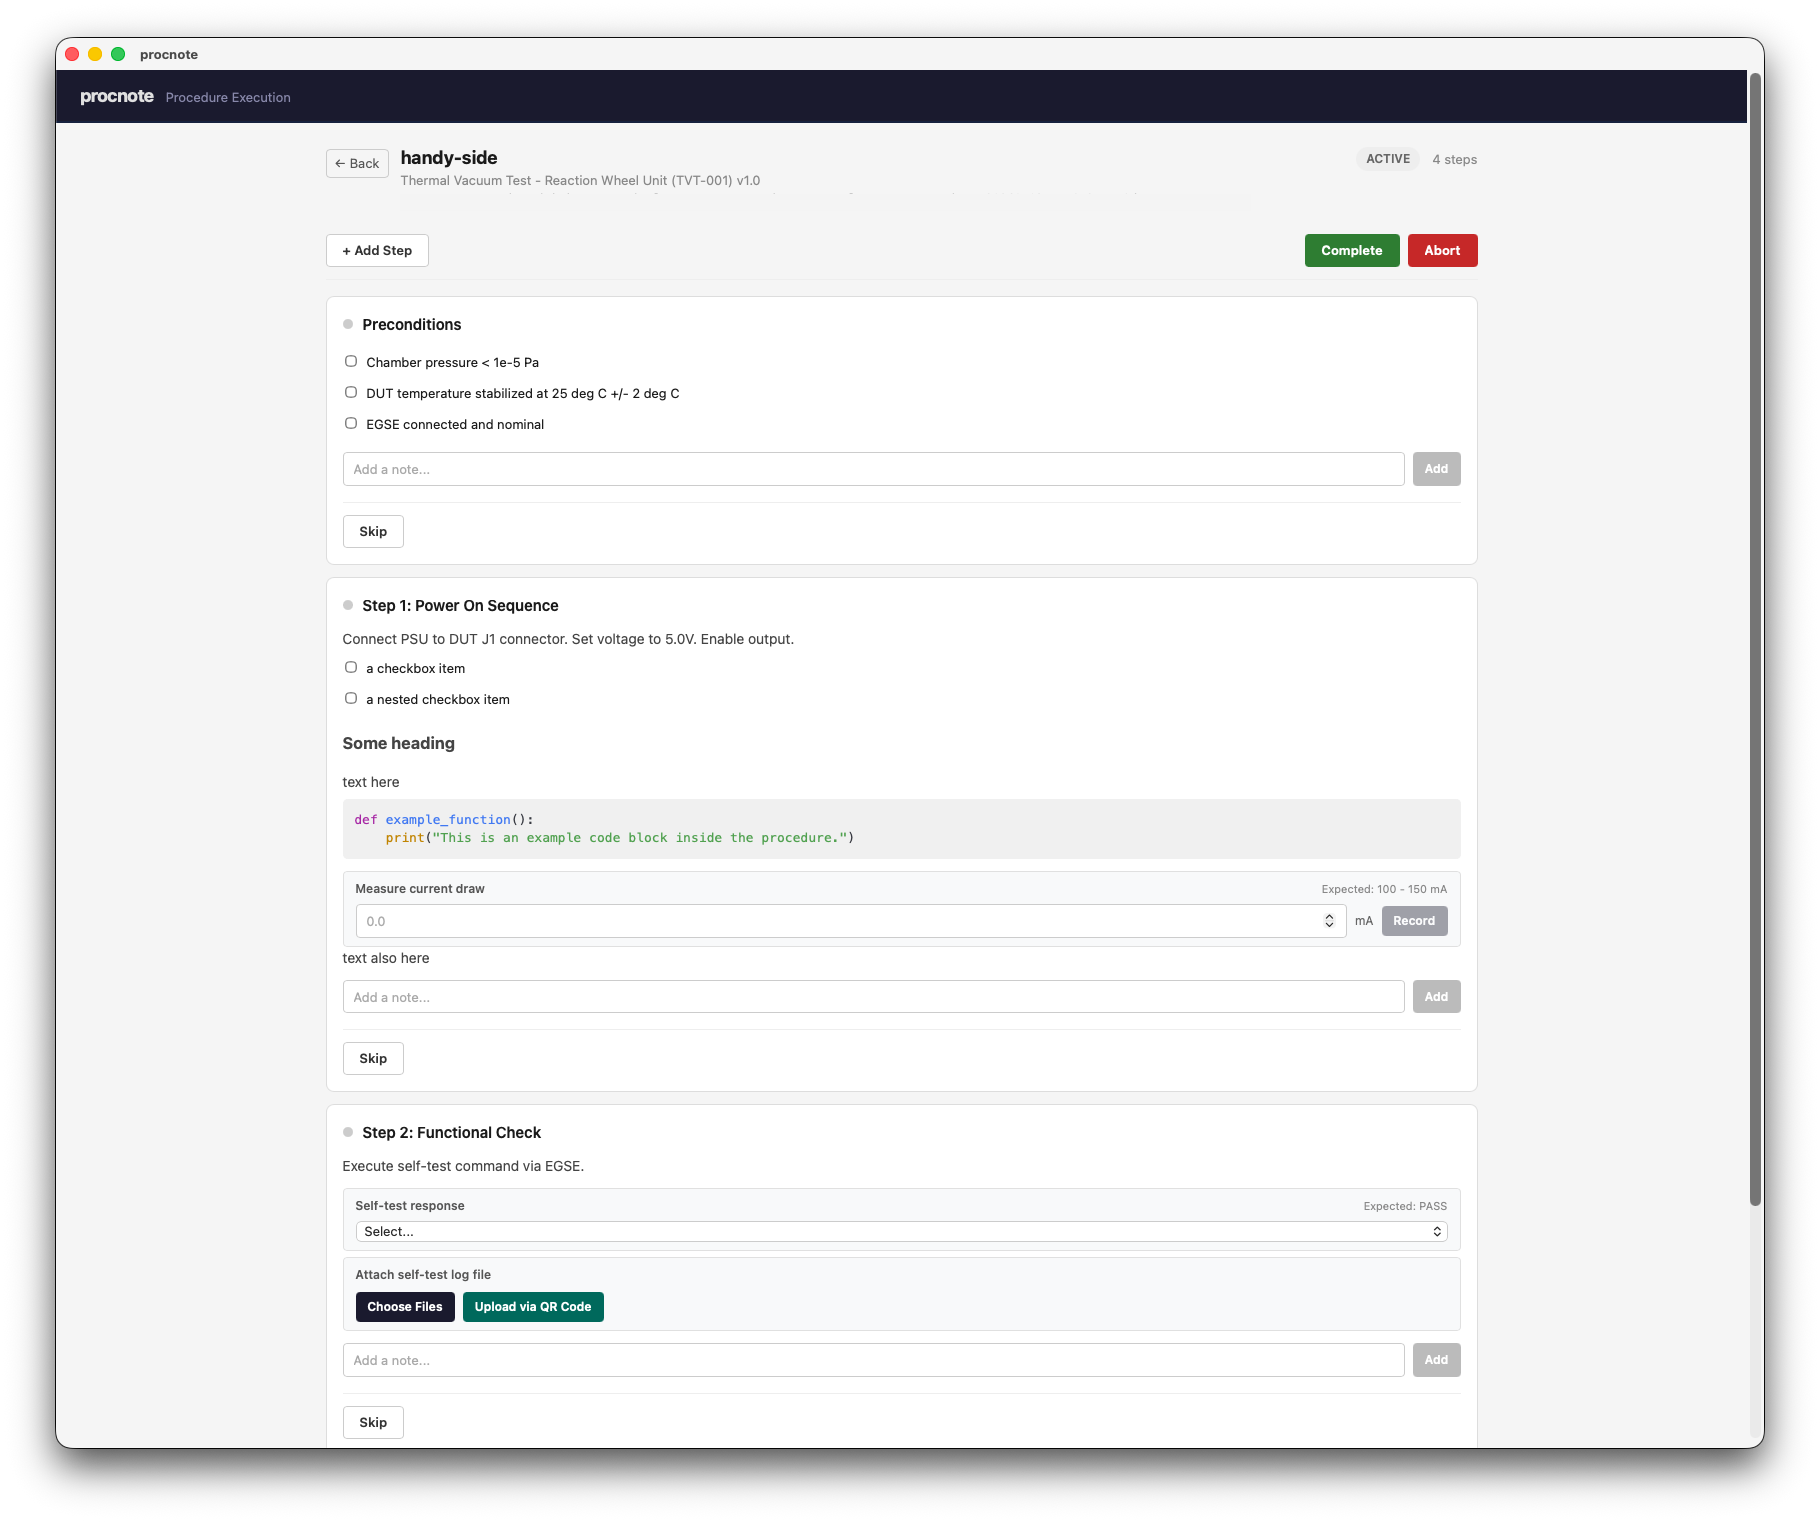Image resolution: width=1820 pixels, height=1522 pixels.
Task: Click the Step 2 status dot
Action: pyautogui.click(x=348, y=1132)
